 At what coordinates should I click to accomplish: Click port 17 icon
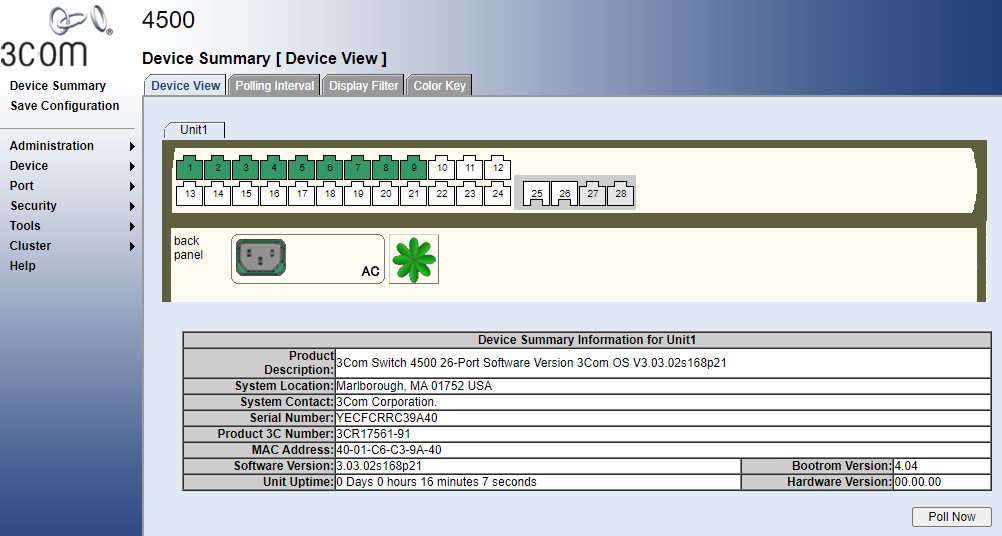coord(302,194)
